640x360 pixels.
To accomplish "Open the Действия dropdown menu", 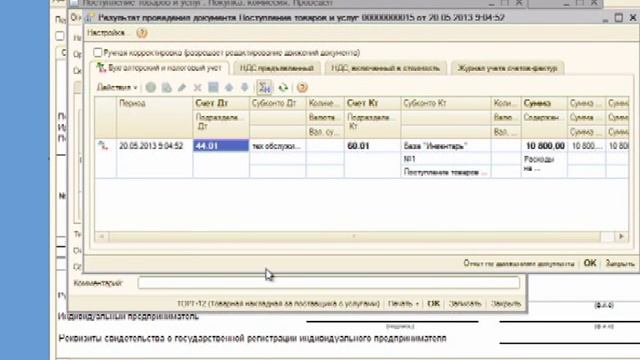I will pos(117,87).
